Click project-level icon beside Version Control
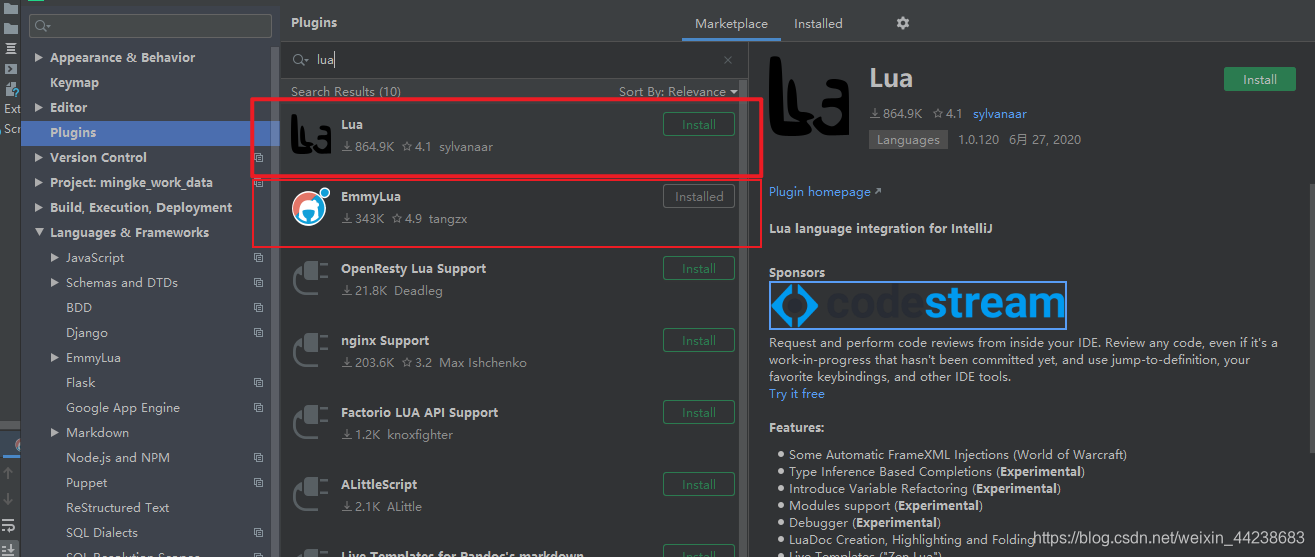 pyautogui.click(x=258, y=158)
